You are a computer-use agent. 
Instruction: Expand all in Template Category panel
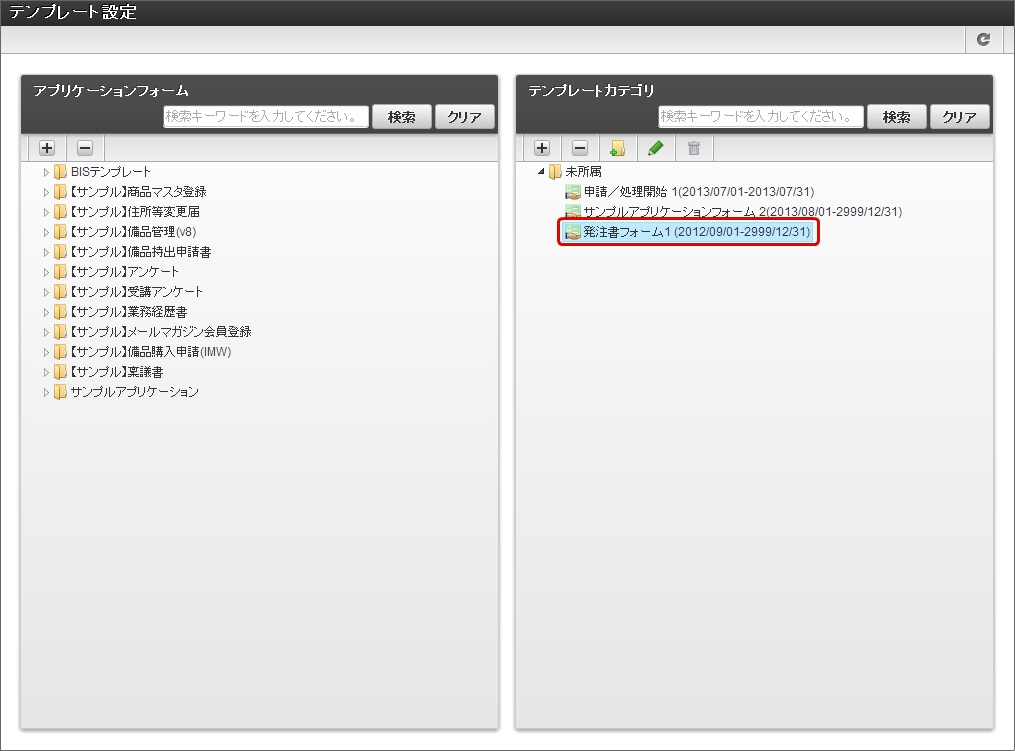point(542,148)
